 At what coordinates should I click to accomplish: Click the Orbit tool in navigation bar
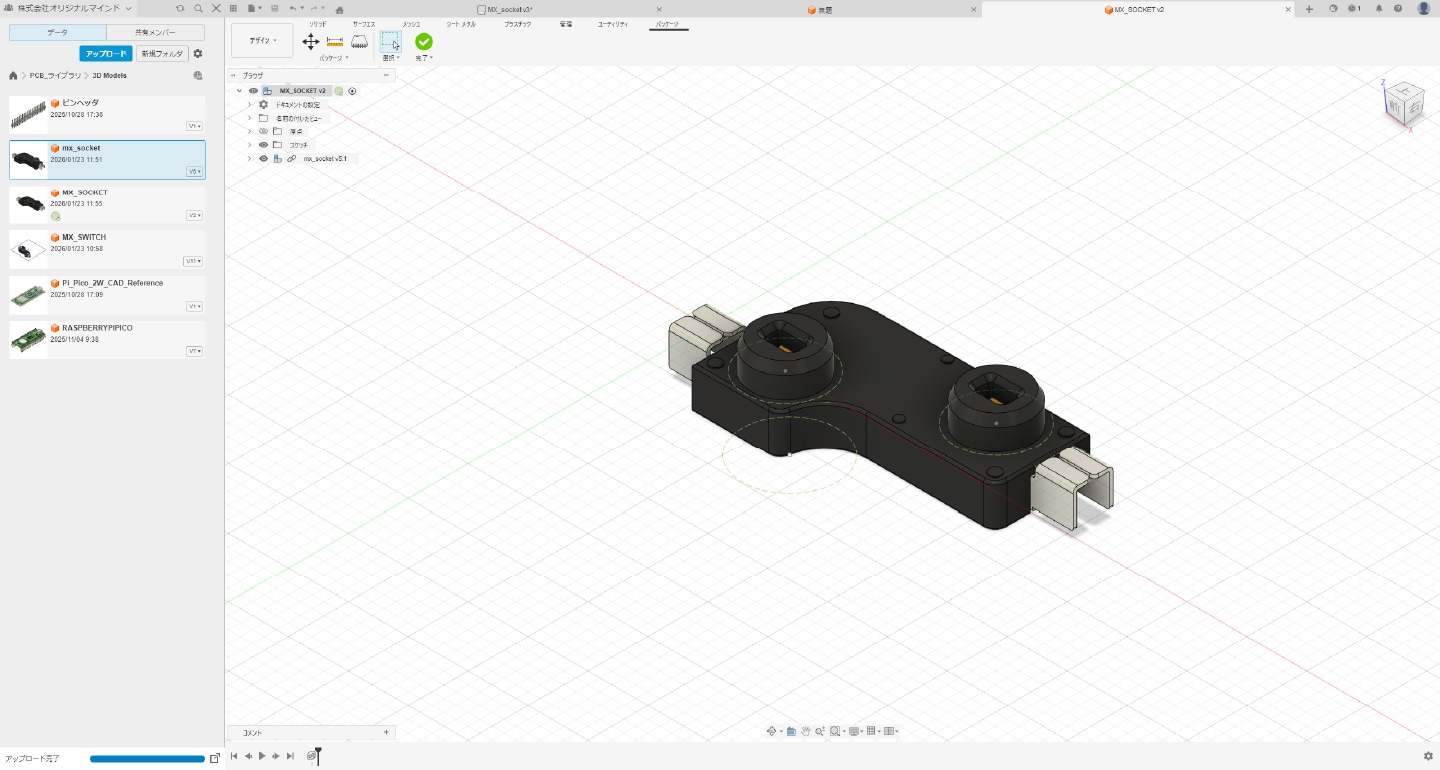point(772,731)
